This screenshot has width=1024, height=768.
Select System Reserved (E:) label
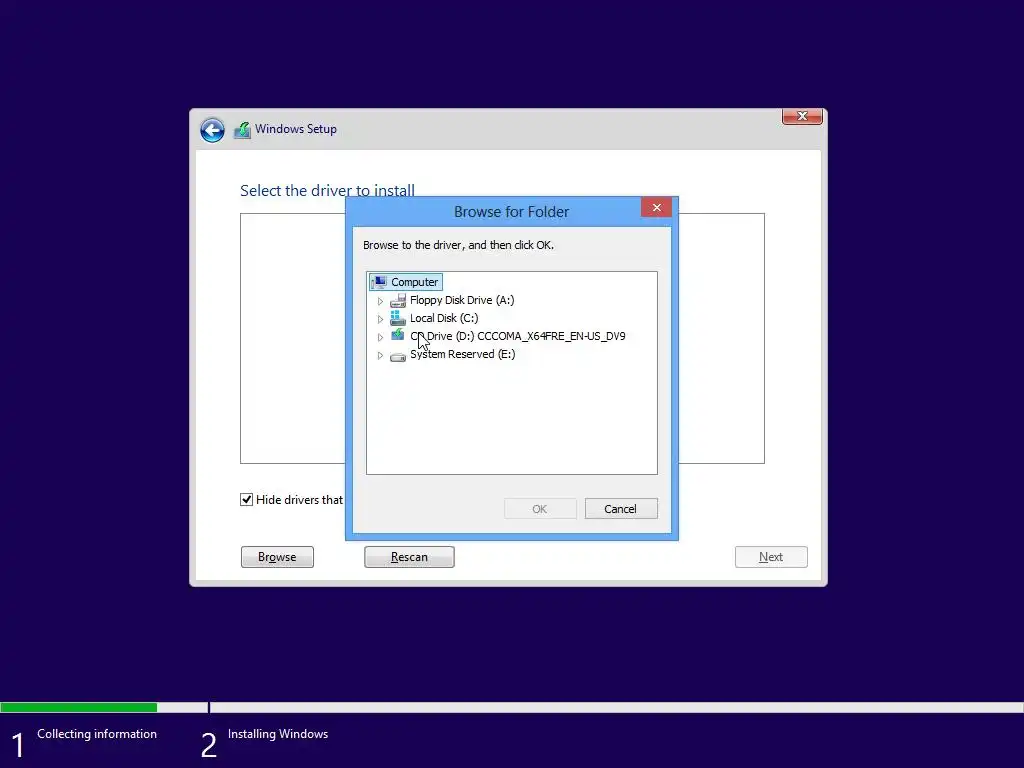462,354
